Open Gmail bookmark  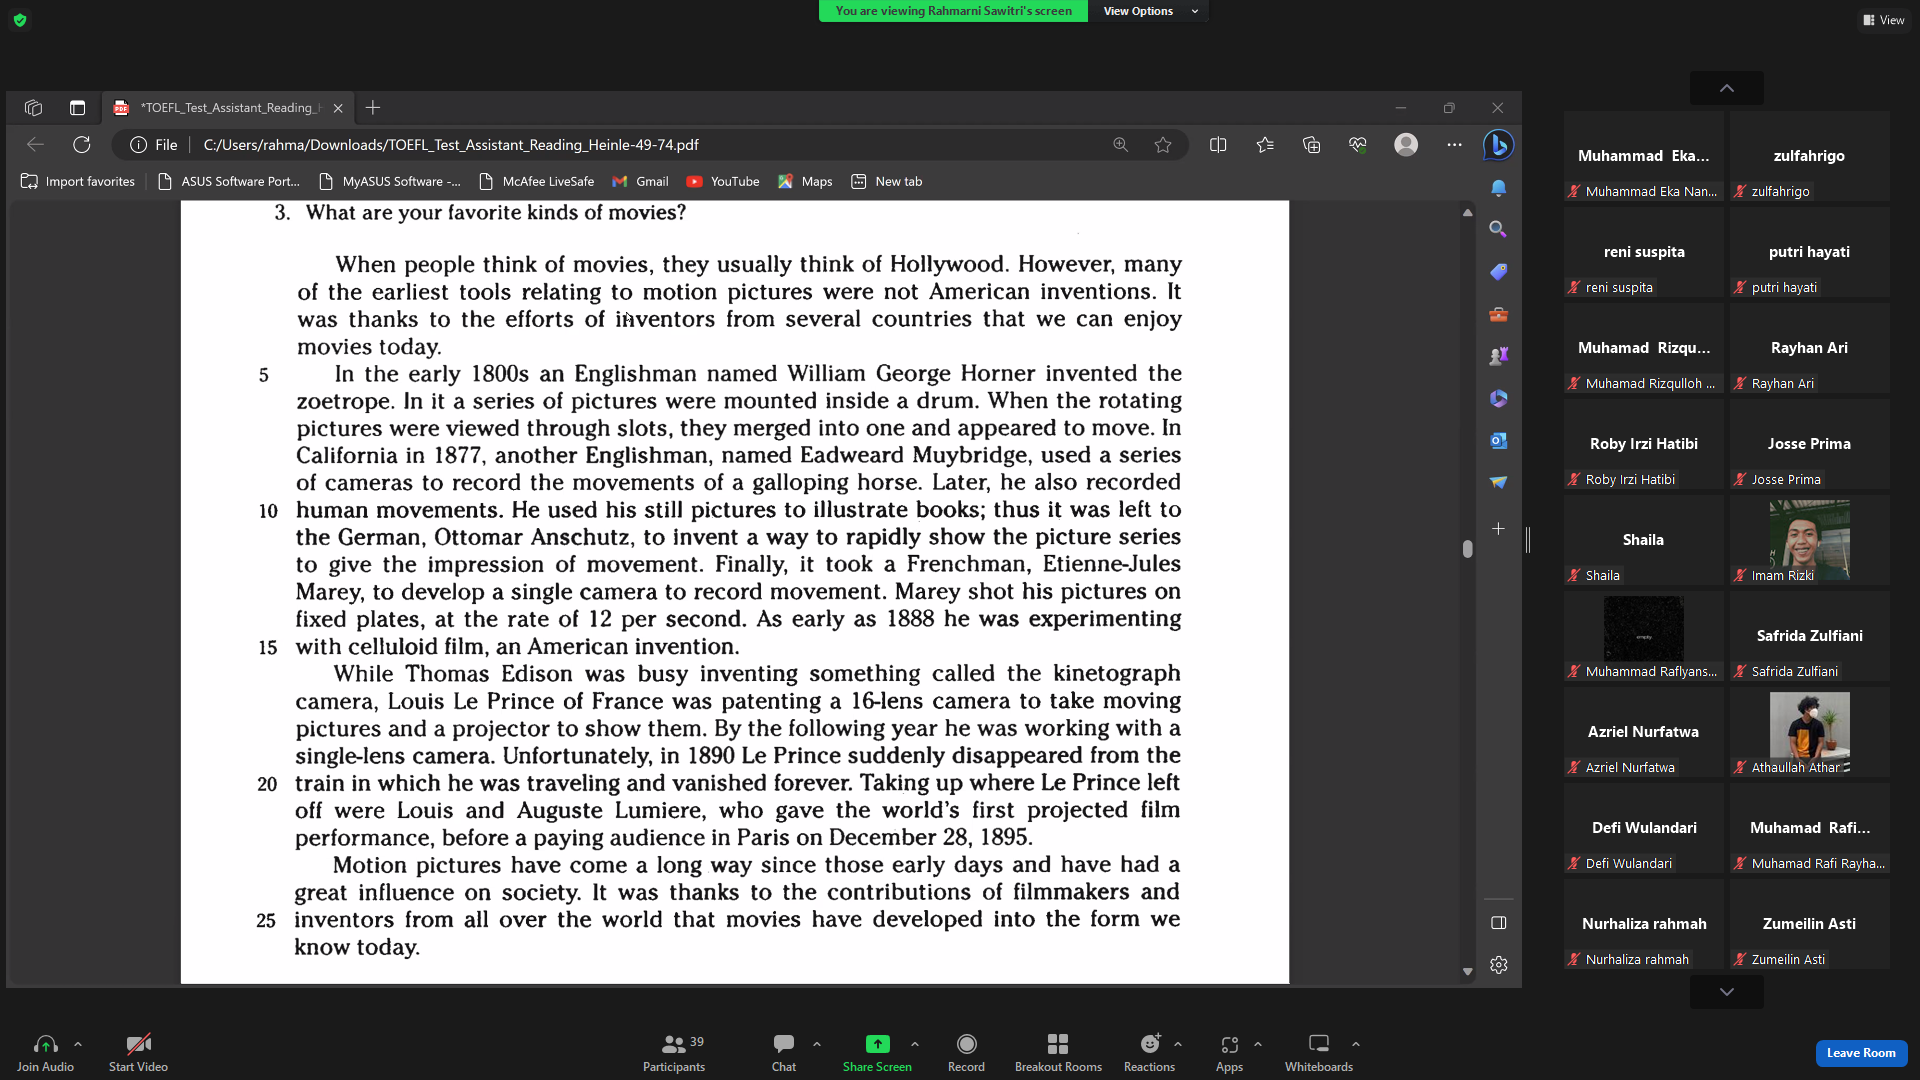pos(640,182)
